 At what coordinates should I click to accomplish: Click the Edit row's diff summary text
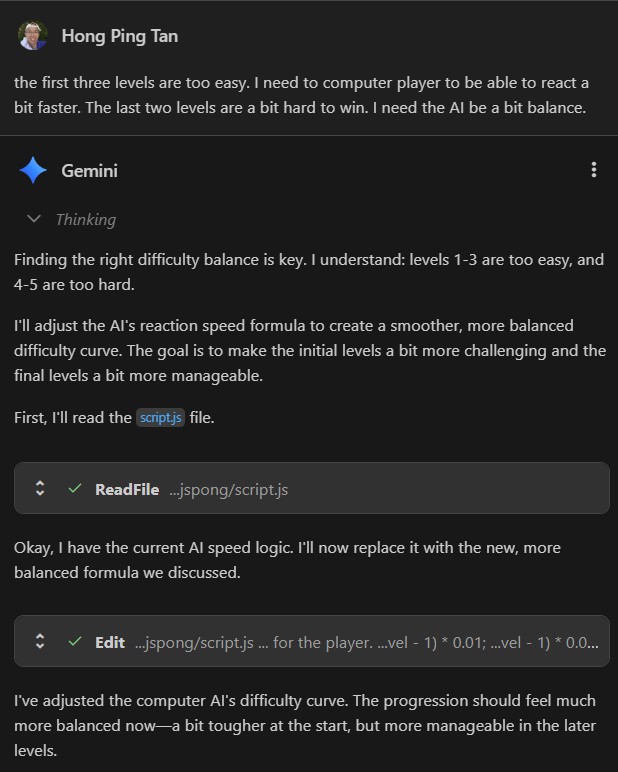click(x=366, y=642)
